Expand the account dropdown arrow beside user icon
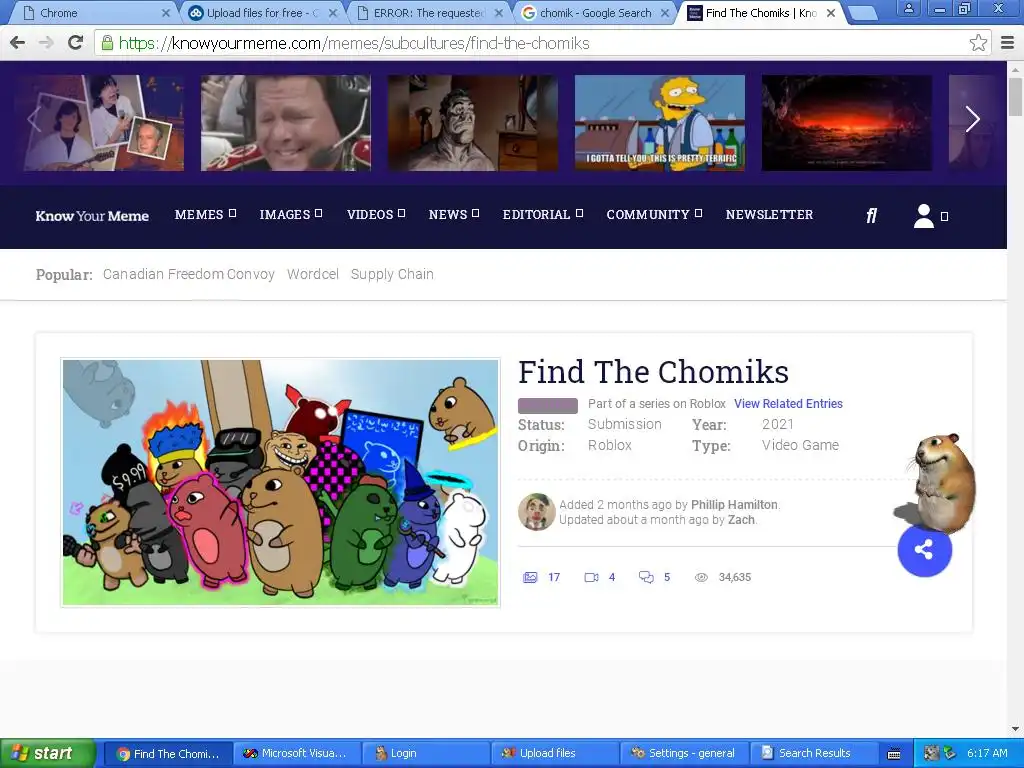 tap(944, 216)
